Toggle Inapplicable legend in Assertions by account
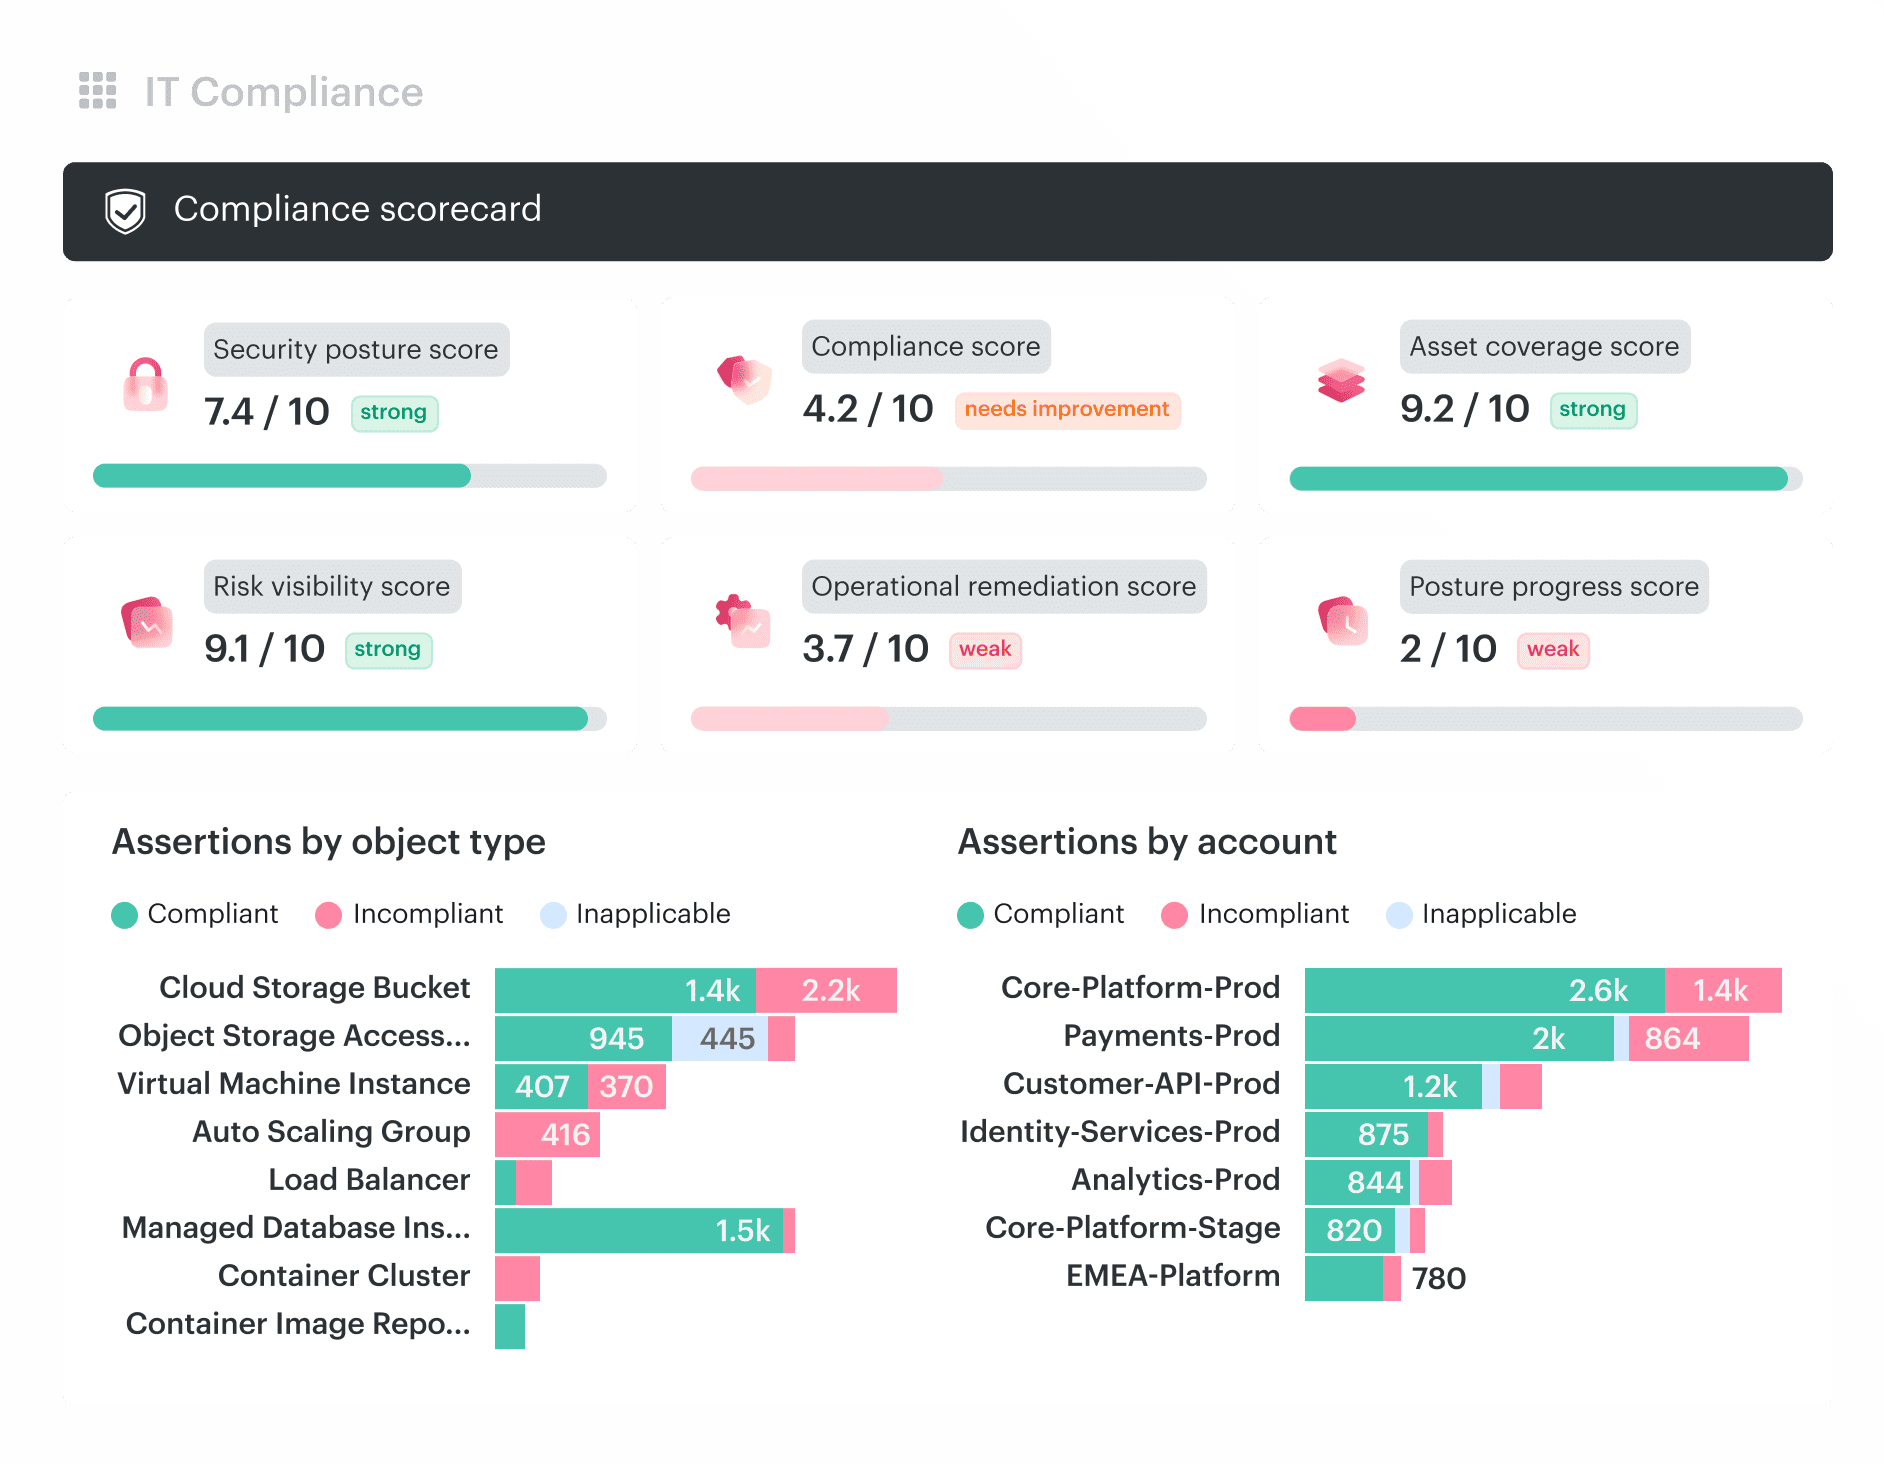The image size is (1884, 1464). [1481, 914]
